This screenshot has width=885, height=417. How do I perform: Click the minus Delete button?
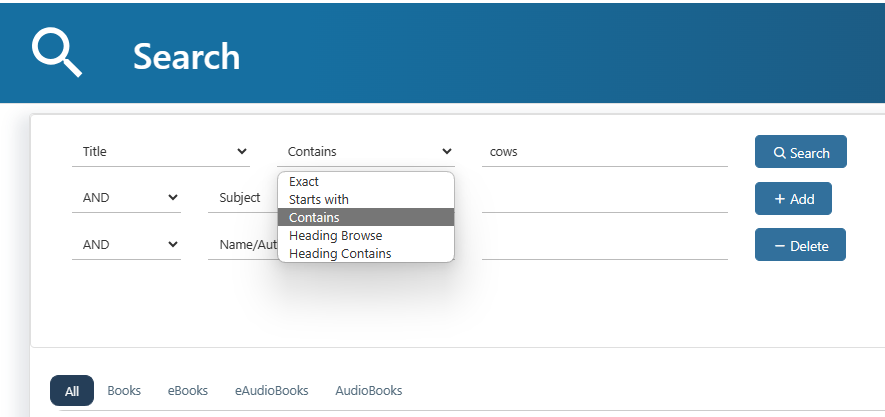pyautogui.click(x=800, y=245)
